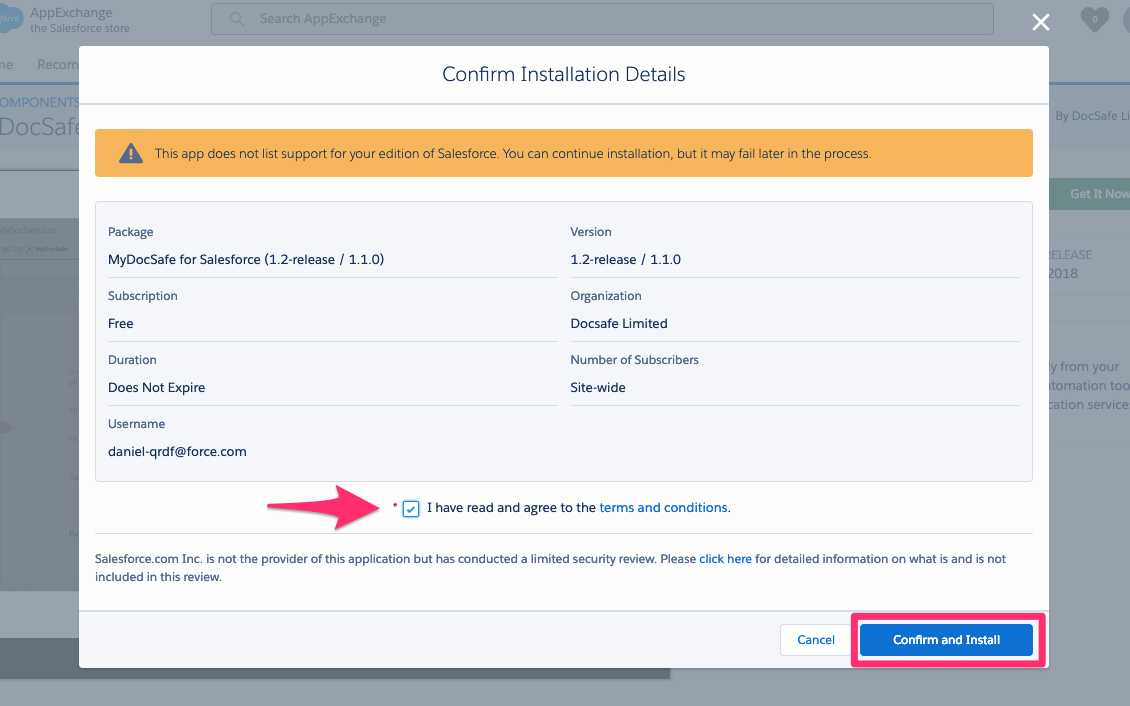Screen dimensions: 1130x706
Task: Select the duration value 'Does Not Expire'
Action: (156, 388)
